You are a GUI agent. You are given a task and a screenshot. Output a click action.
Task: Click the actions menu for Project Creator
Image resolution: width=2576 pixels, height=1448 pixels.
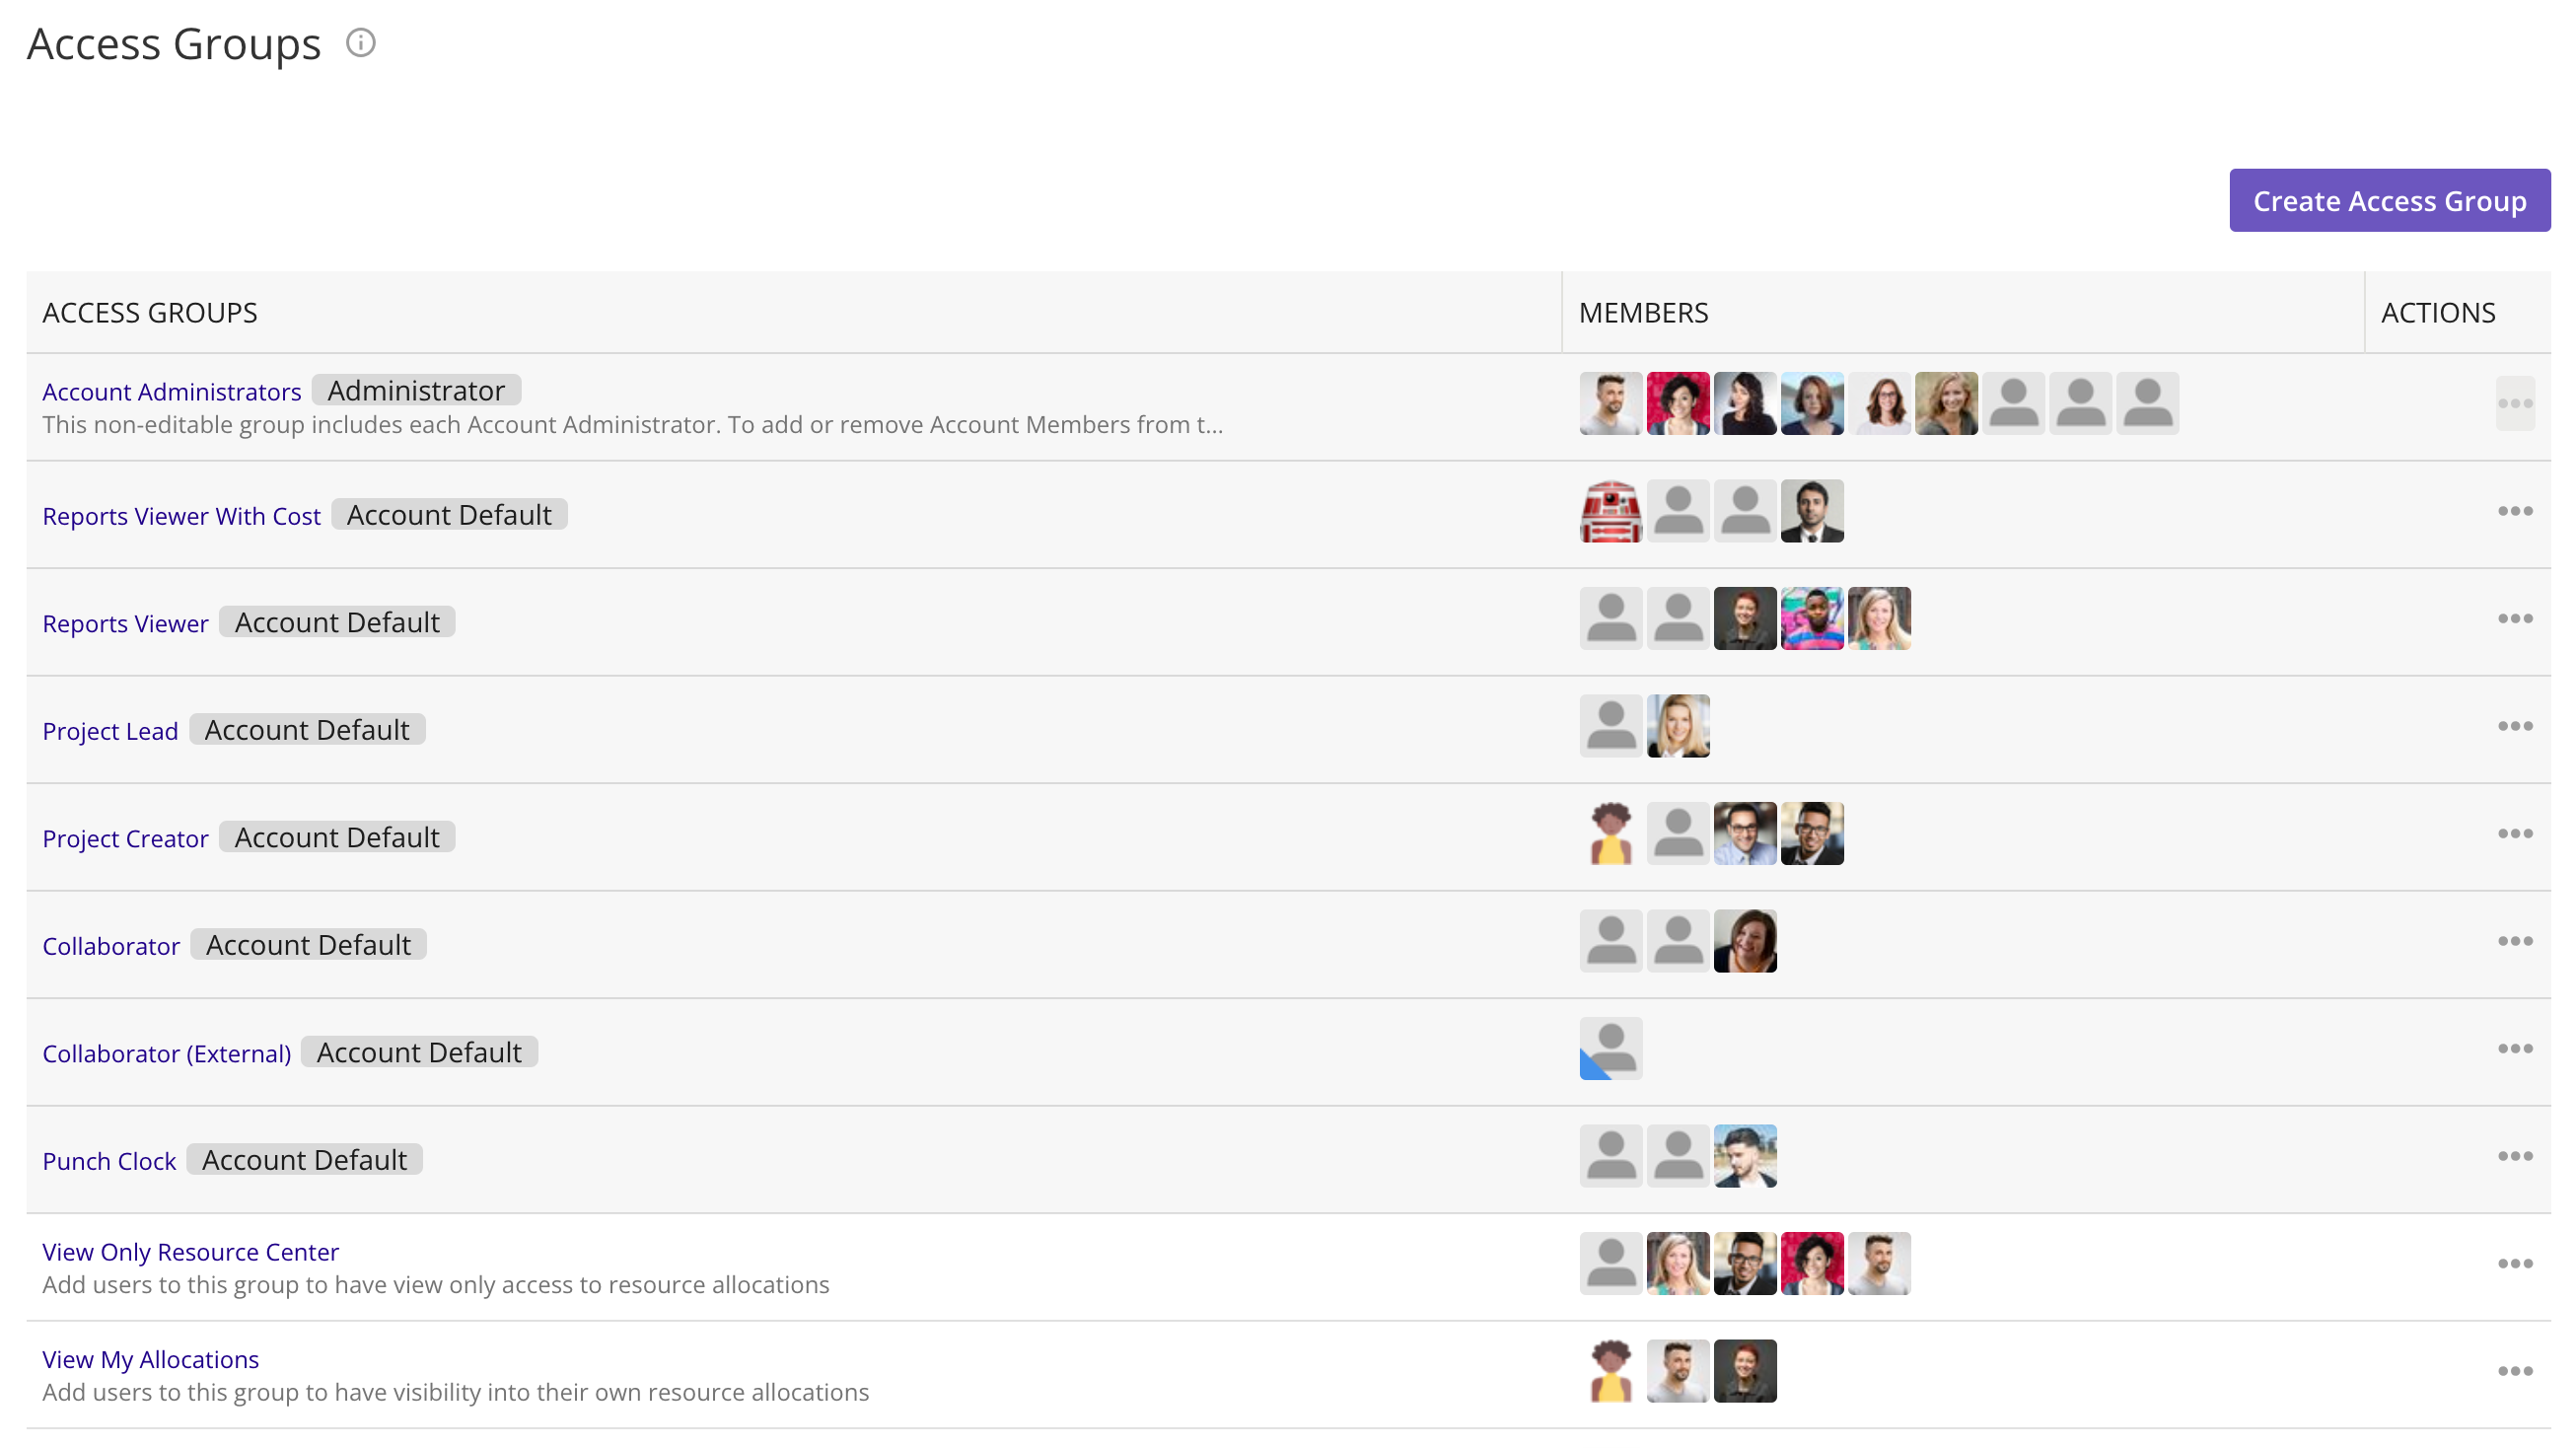pyautogui.click(x=2516, y=833)
